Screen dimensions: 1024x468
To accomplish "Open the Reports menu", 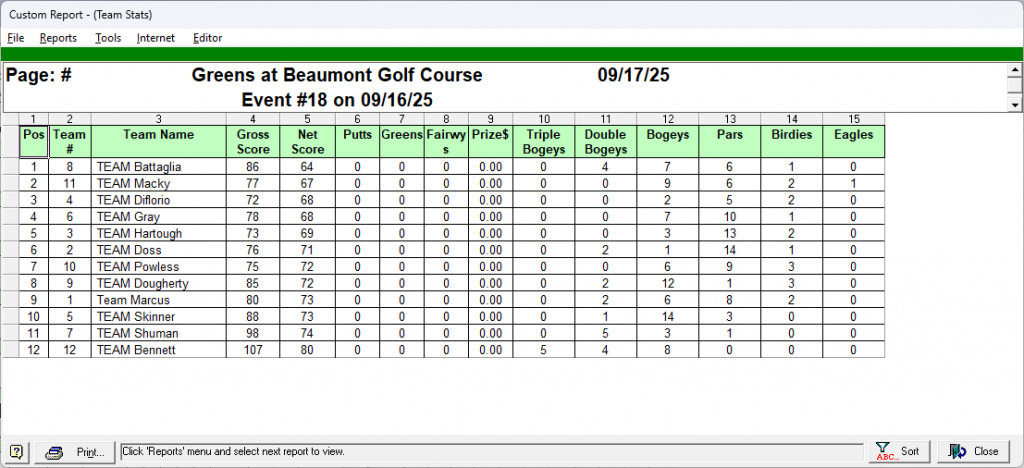I will click(x=58, y=38).
